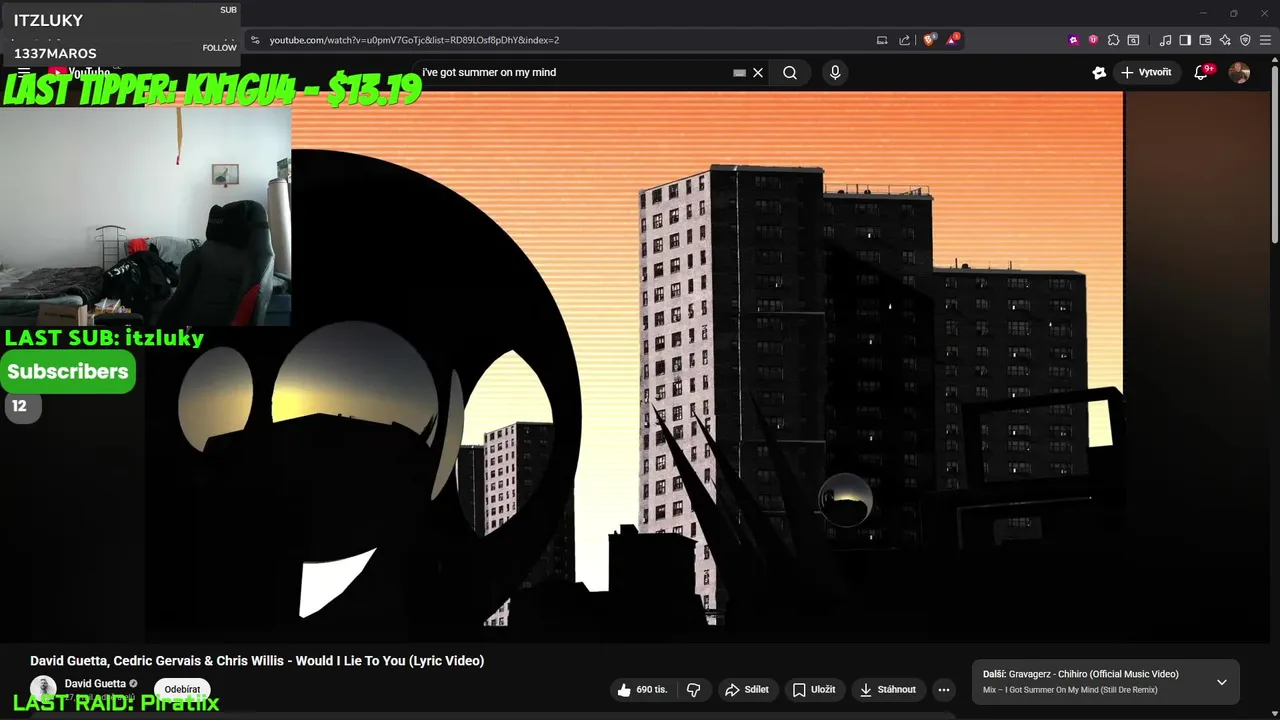1280x720 pixels.
Task: Open the three-dot more actions menu
Action: (944, 689)
